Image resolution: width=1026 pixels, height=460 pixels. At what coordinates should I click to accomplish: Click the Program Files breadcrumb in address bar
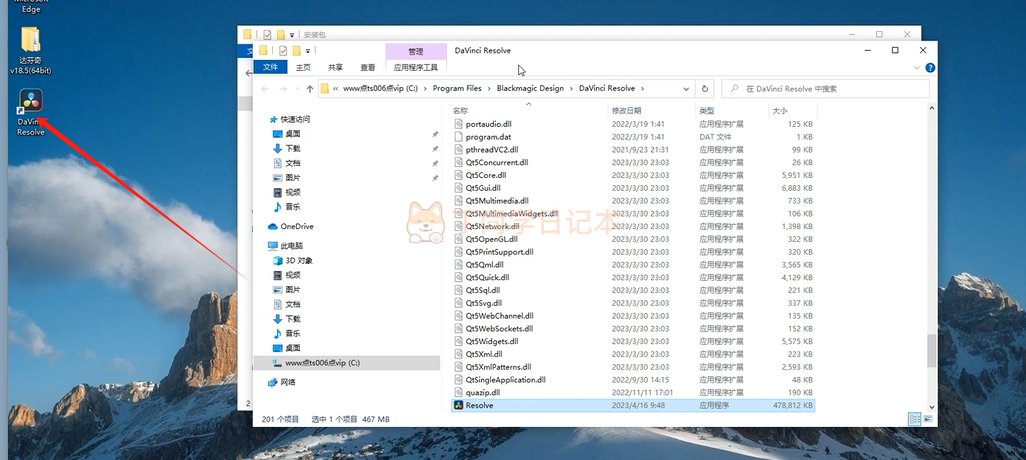[x=457, y=88]
